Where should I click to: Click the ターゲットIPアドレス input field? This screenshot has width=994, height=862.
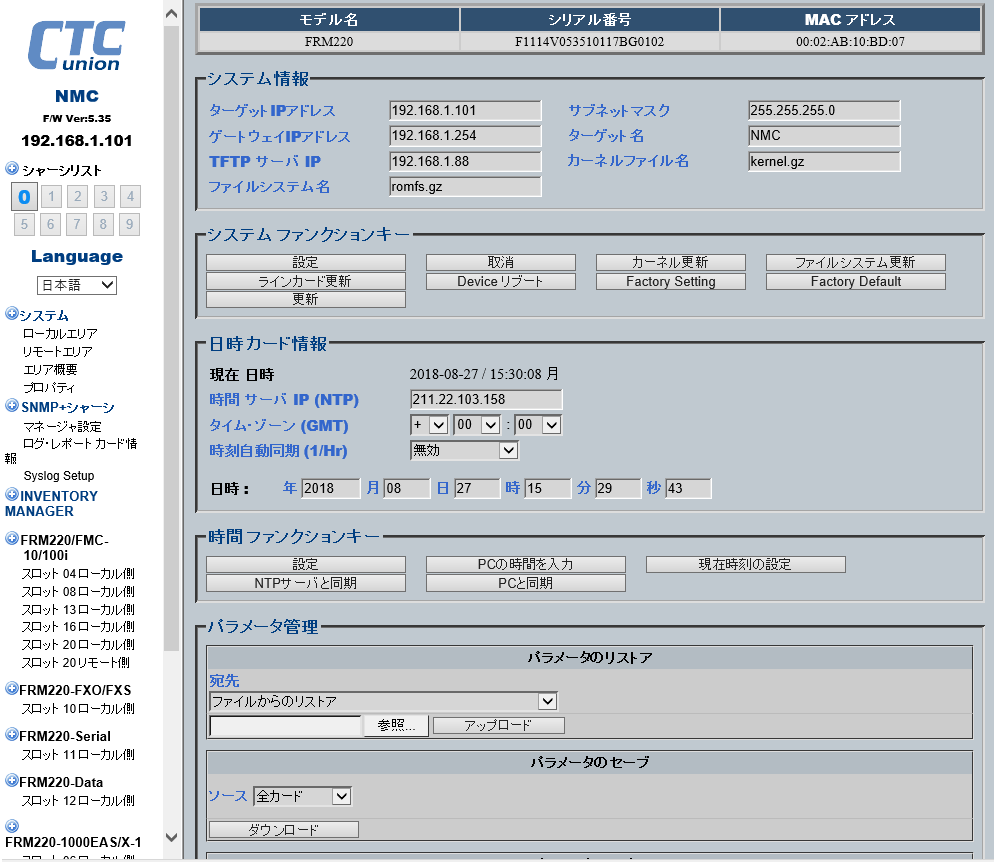(465, 110)
